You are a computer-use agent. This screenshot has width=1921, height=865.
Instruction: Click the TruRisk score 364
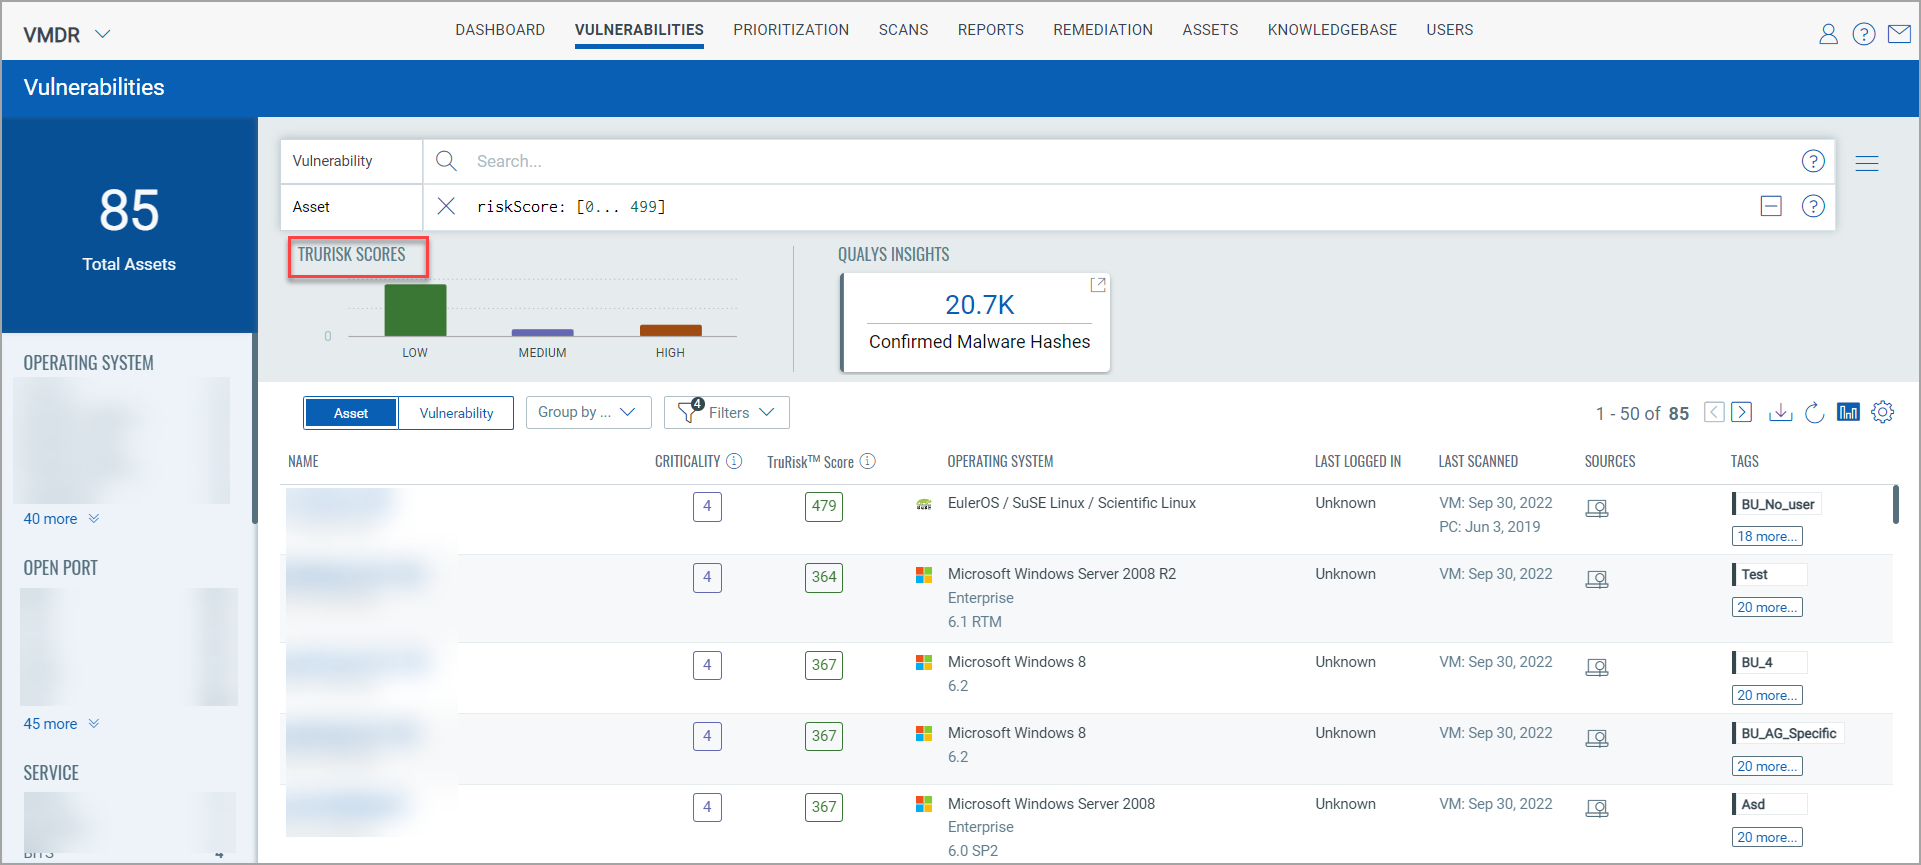point(824,577)
